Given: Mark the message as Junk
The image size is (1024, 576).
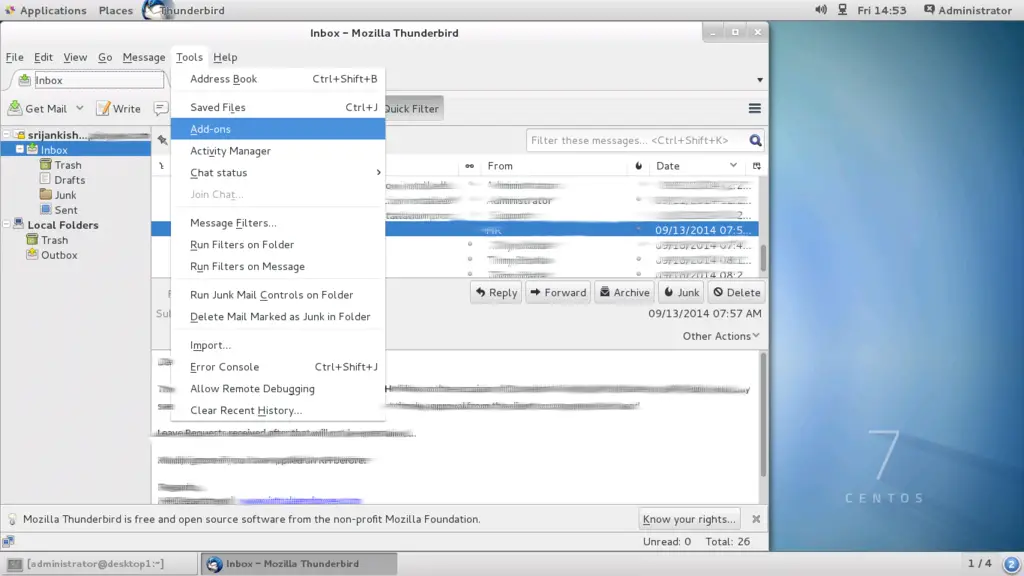Looking at the screenshot, I should tap(681, 293).
